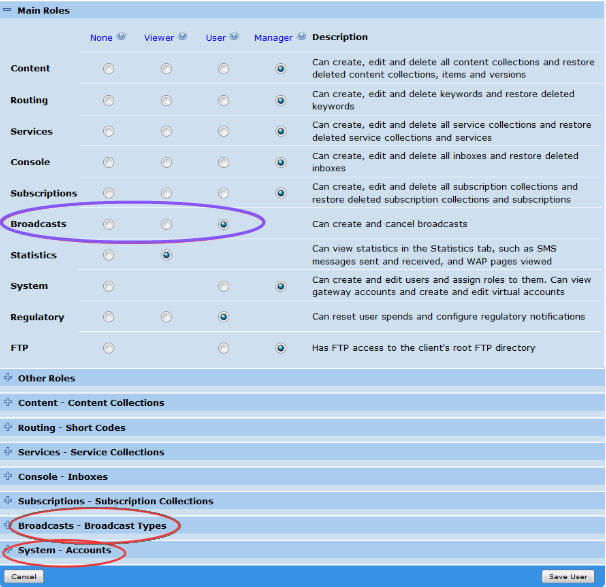Set Routing role to None
Image resolution: width=606 pixels, height=587 pixels.
point(109,100)
